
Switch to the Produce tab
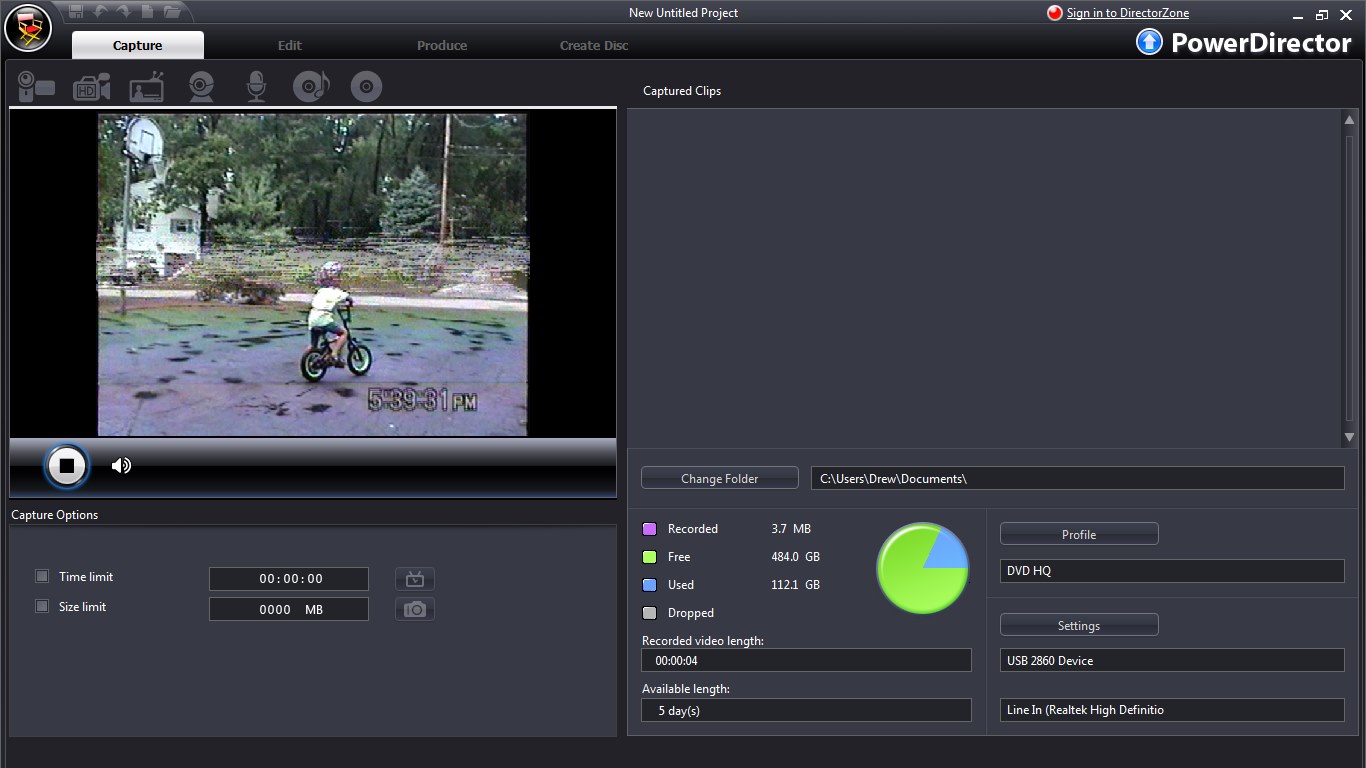pyautogui.click(x=442, y=45)
